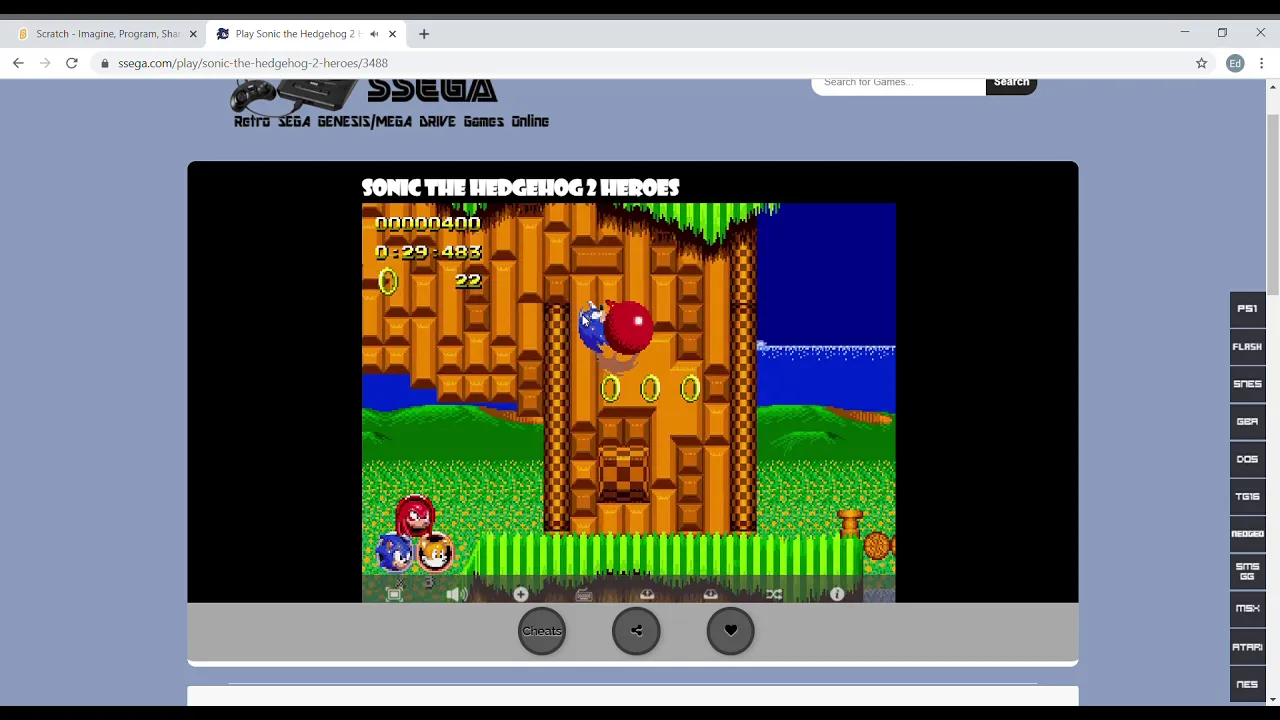Go forward in browser history
Viewport: 1280px width, 720px height.
point(45,63)
